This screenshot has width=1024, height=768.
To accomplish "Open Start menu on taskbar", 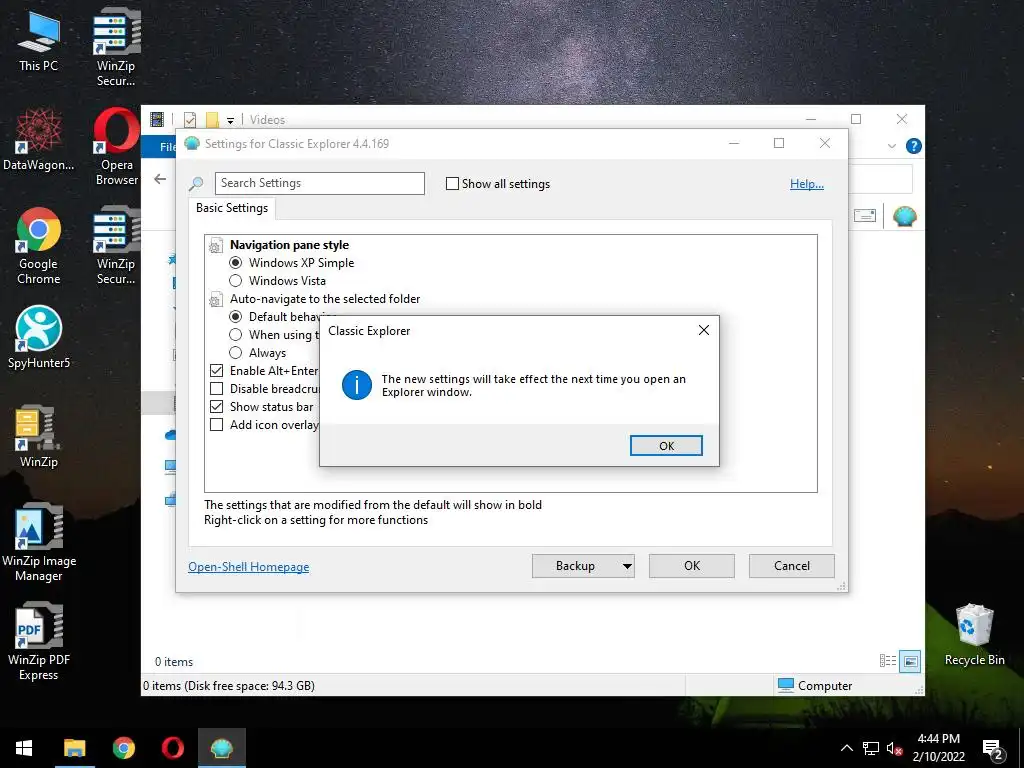I will (x=24, y=748).
